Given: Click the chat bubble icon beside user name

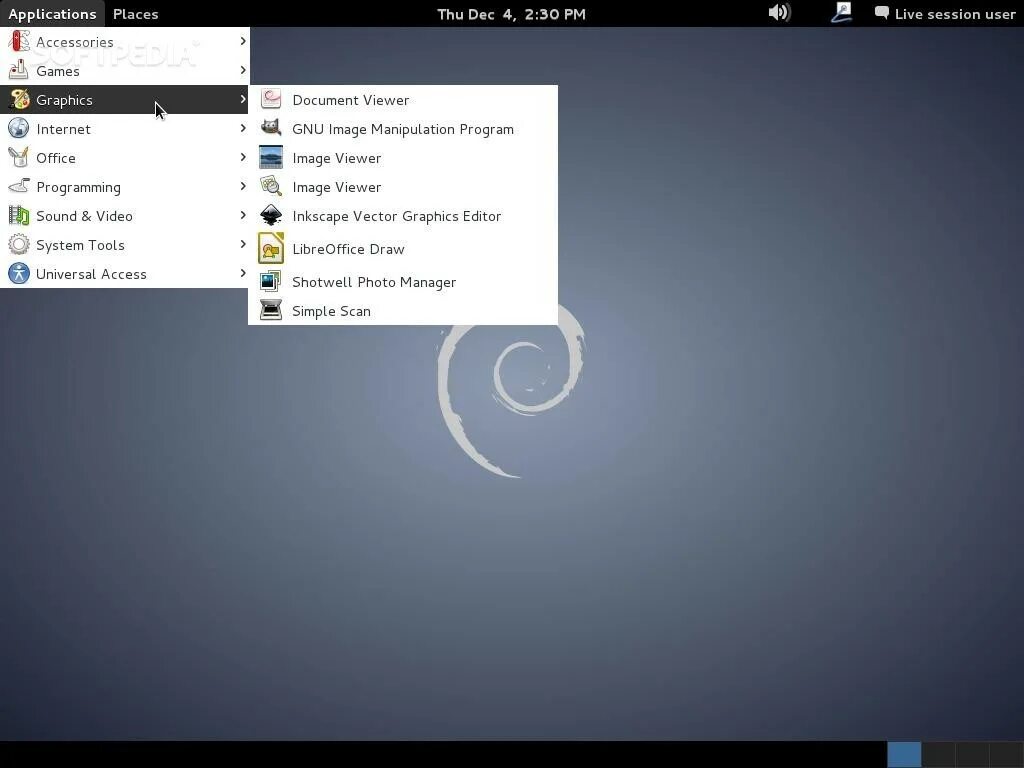Looking at the screenshot, I should 882,13.
